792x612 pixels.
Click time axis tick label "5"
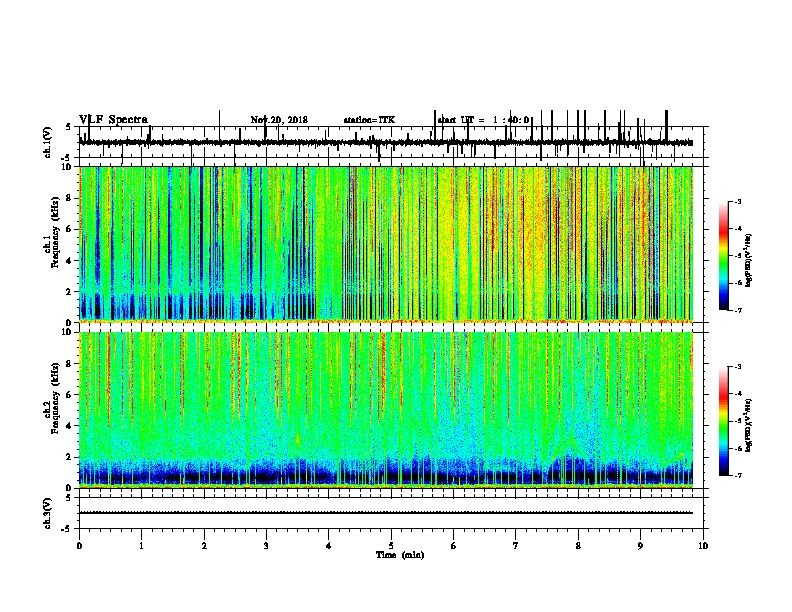tap(391, 546)
